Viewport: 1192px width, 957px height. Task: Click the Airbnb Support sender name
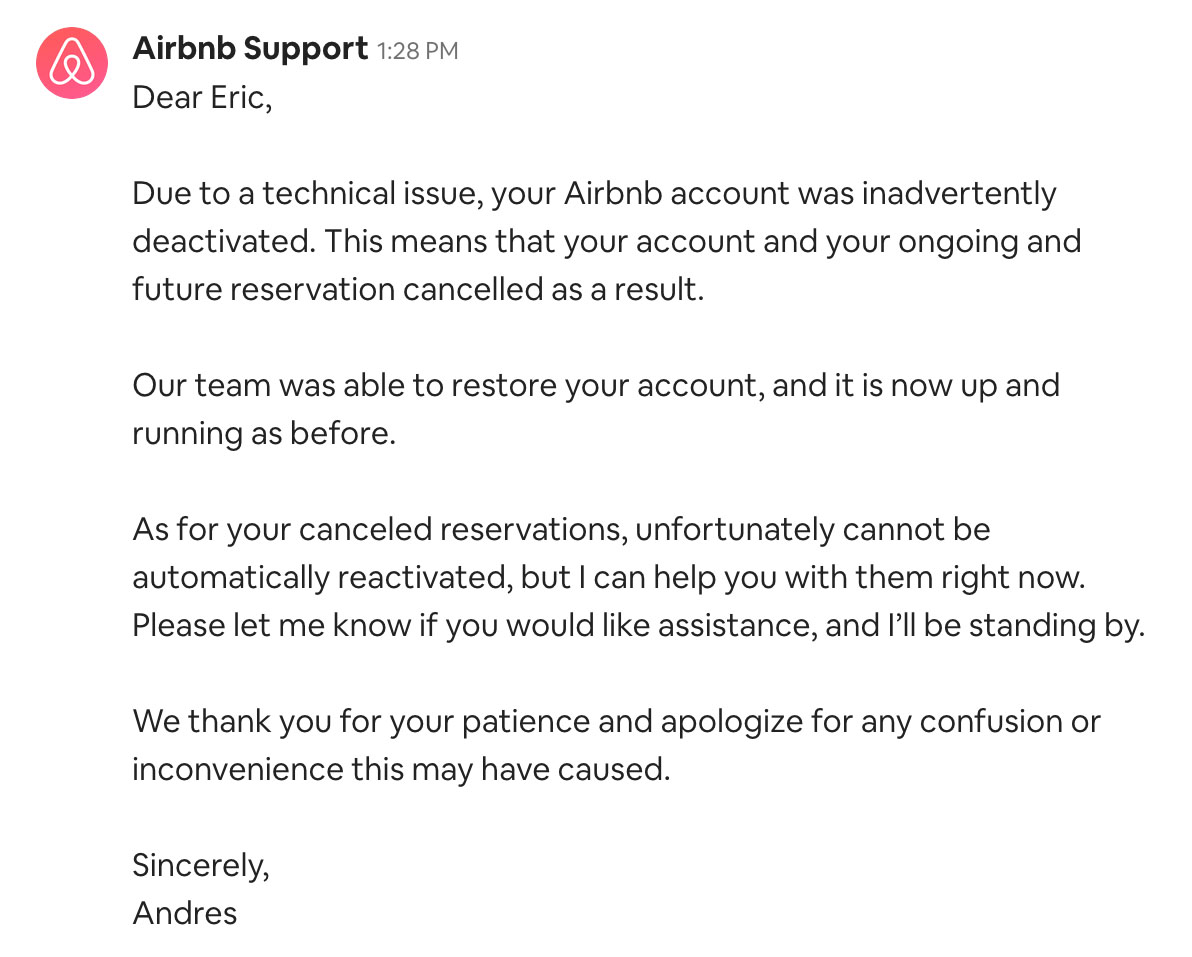point(250,49)
